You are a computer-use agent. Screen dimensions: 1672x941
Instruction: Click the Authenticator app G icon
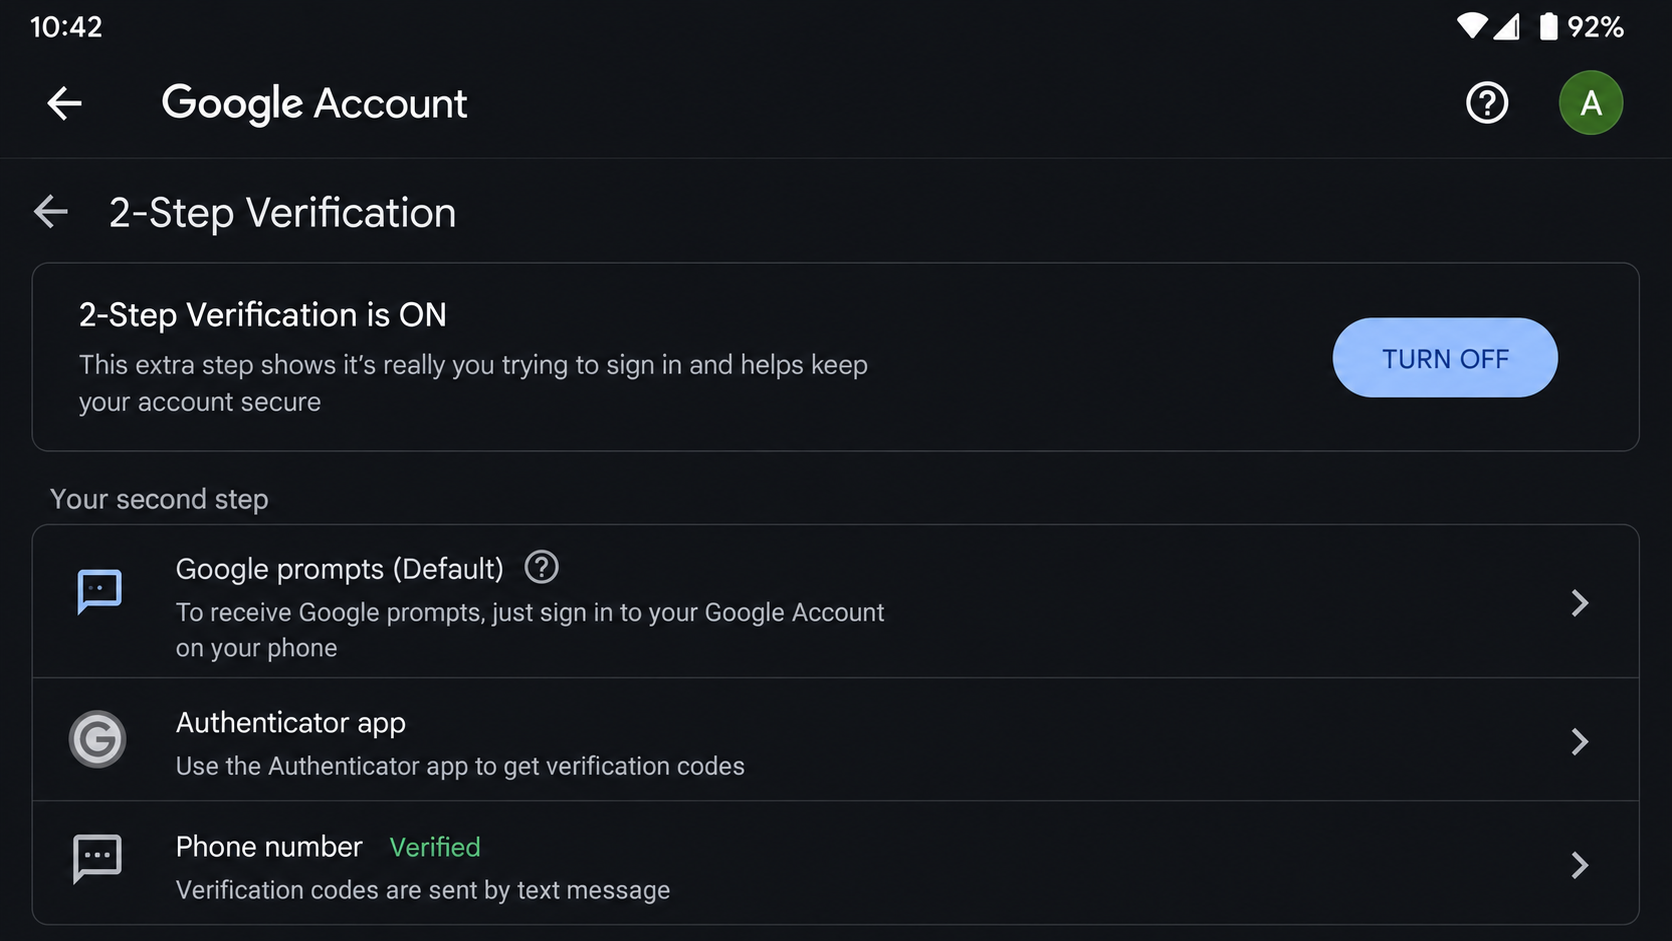pyautogui.click(x=97, y=739)
